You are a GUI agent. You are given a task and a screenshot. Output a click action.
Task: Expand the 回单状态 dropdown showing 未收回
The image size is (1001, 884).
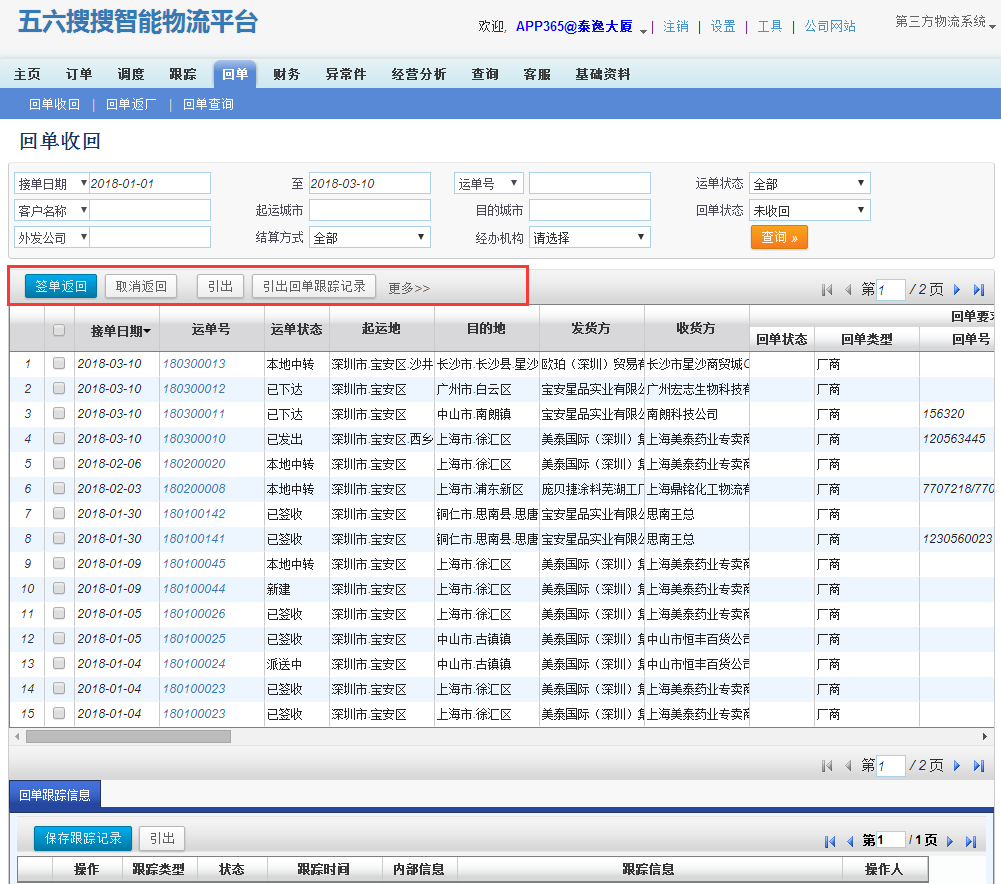point(809,211)
